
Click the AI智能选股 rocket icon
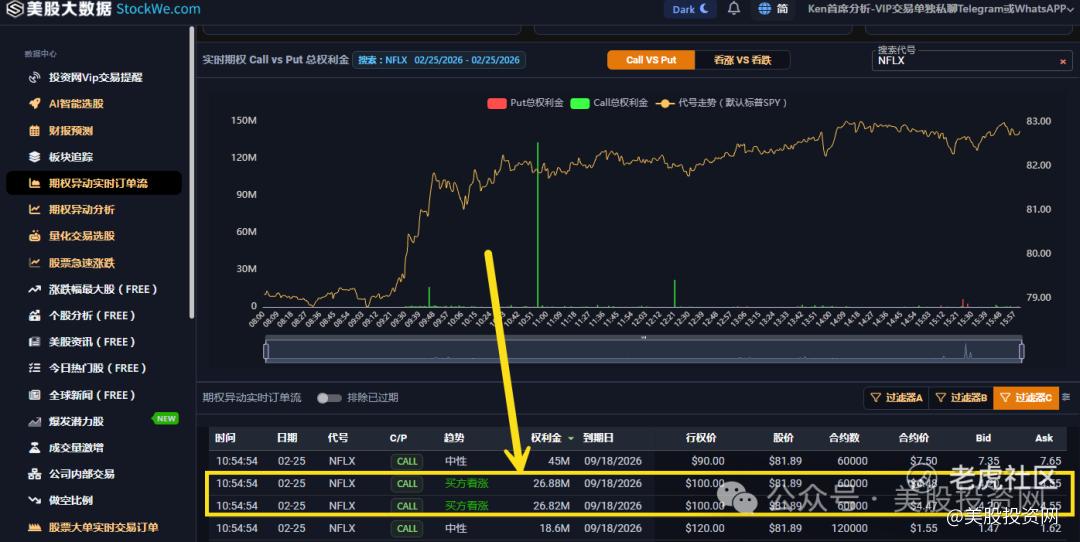pos(34,104)
